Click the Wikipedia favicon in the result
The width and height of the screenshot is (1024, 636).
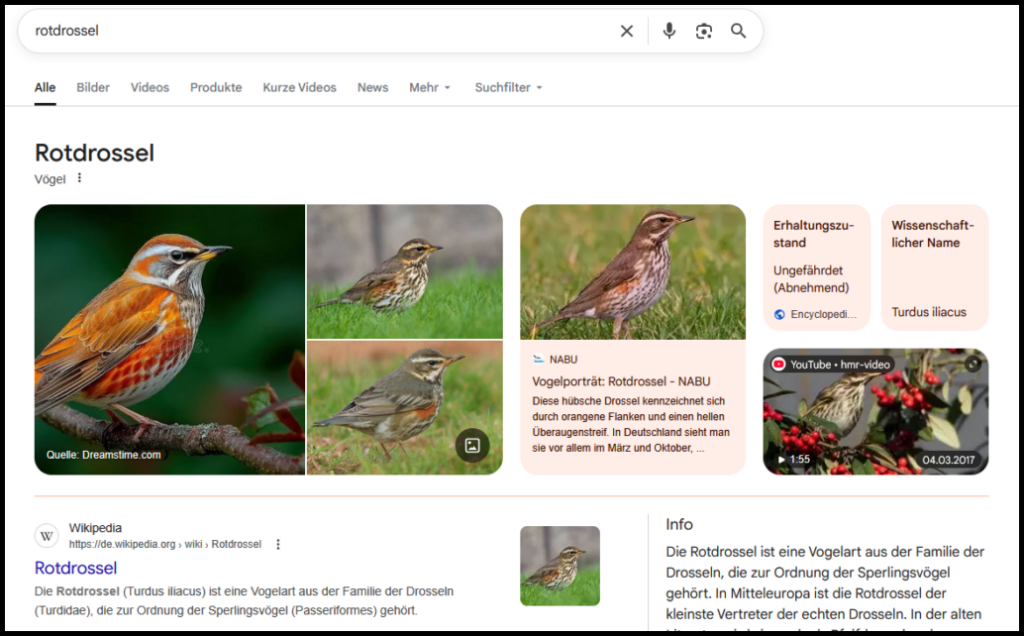point(47,536)
